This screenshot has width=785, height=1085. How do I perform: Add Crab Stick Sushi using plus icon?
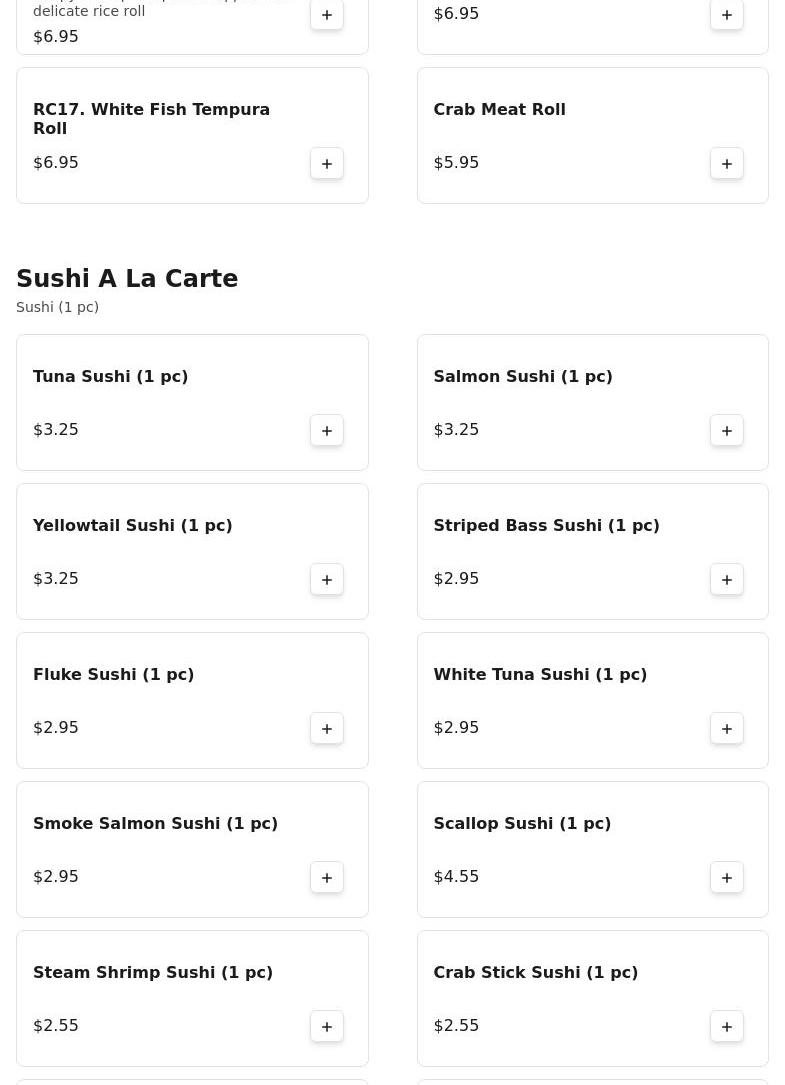click(x=727, y=1026)
